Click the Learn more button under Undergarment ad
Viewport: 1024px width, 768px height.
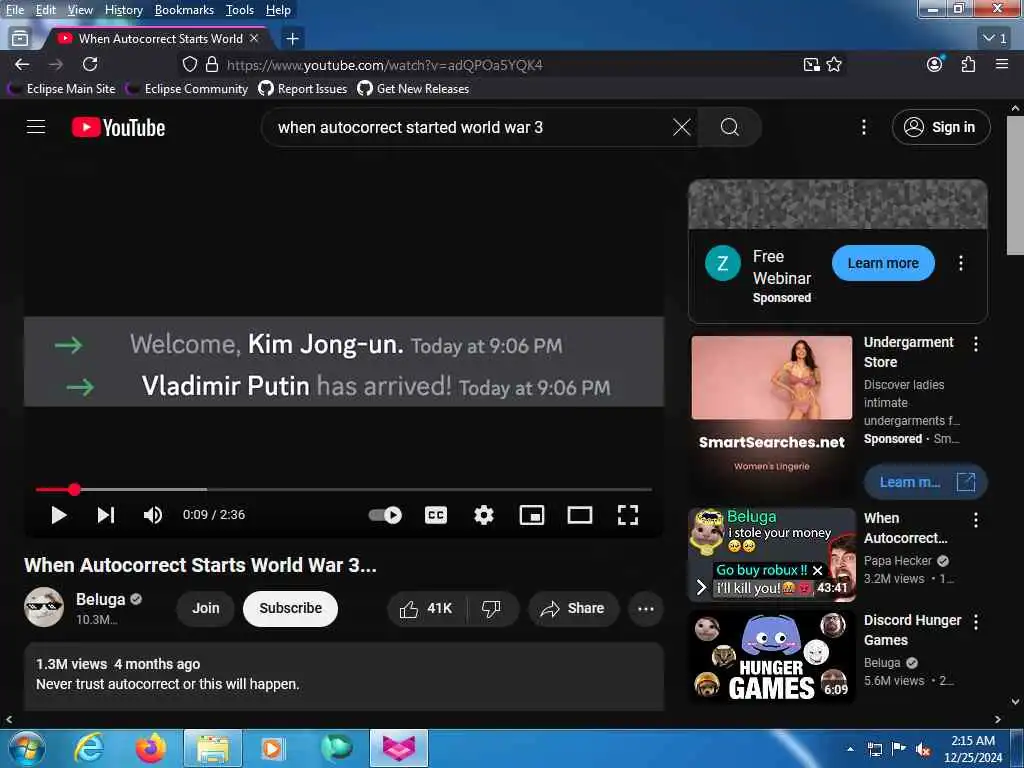point(925,482)
